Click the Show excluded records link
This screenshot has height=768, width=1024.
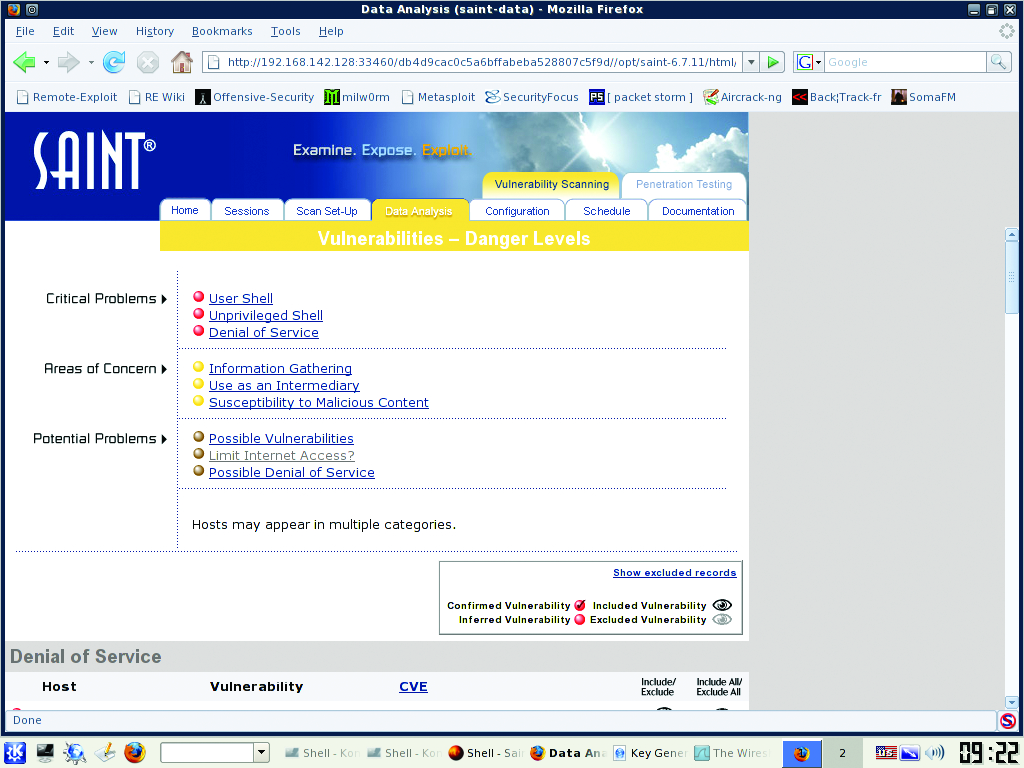674,573
